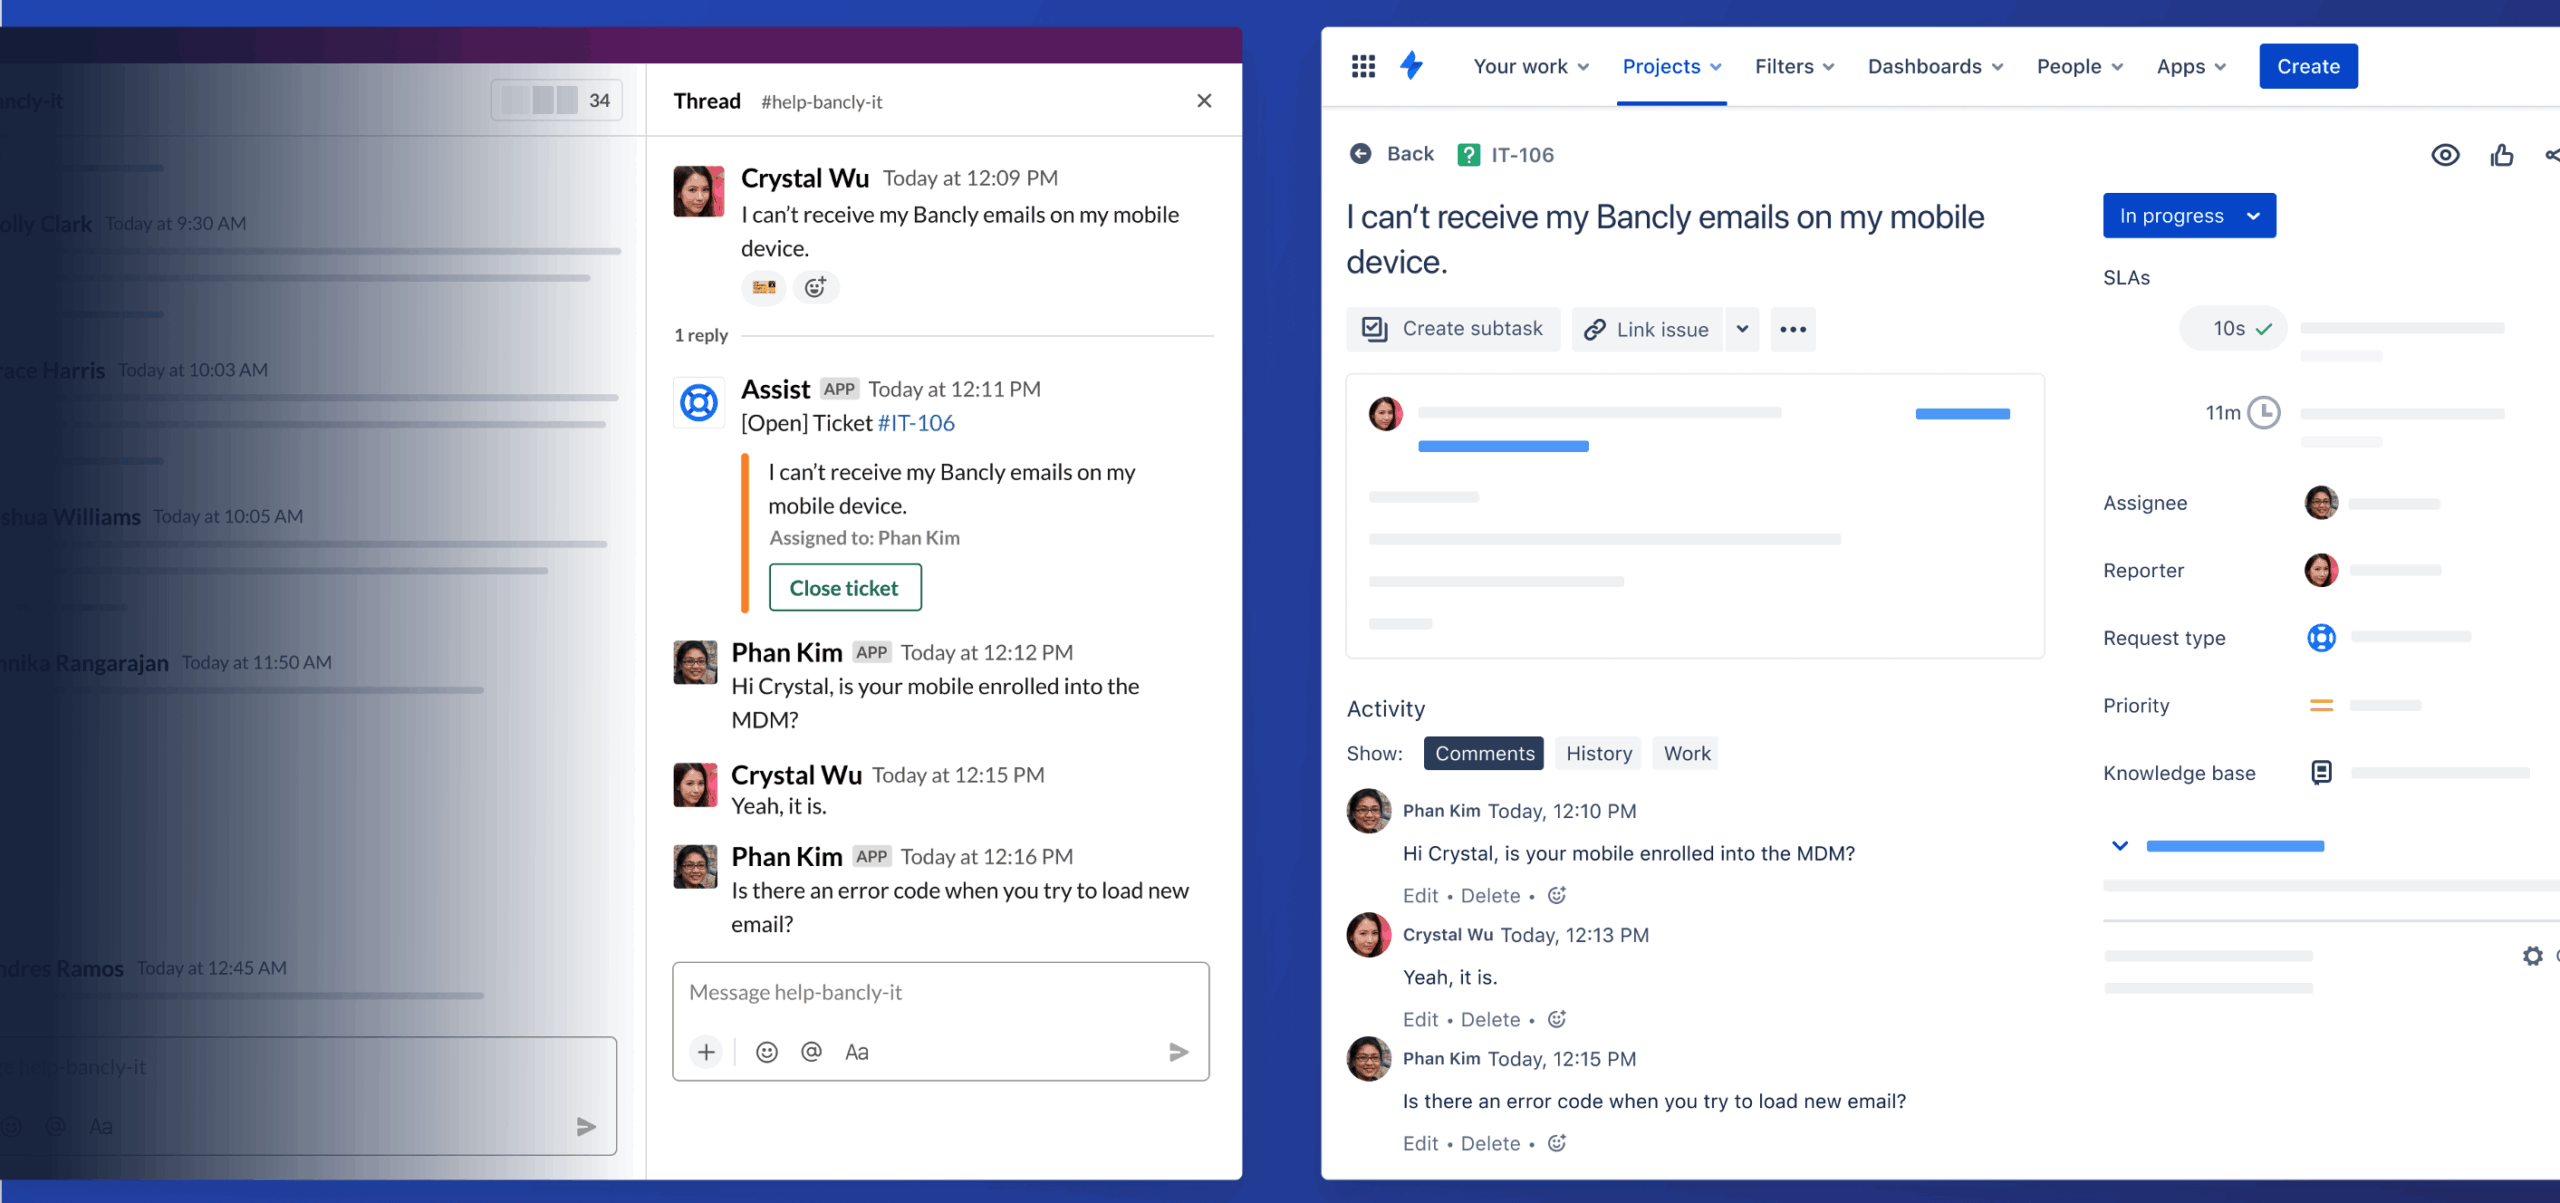Click the Assignee avatar
The image size is (2560, 1203).
(2321, 503)
